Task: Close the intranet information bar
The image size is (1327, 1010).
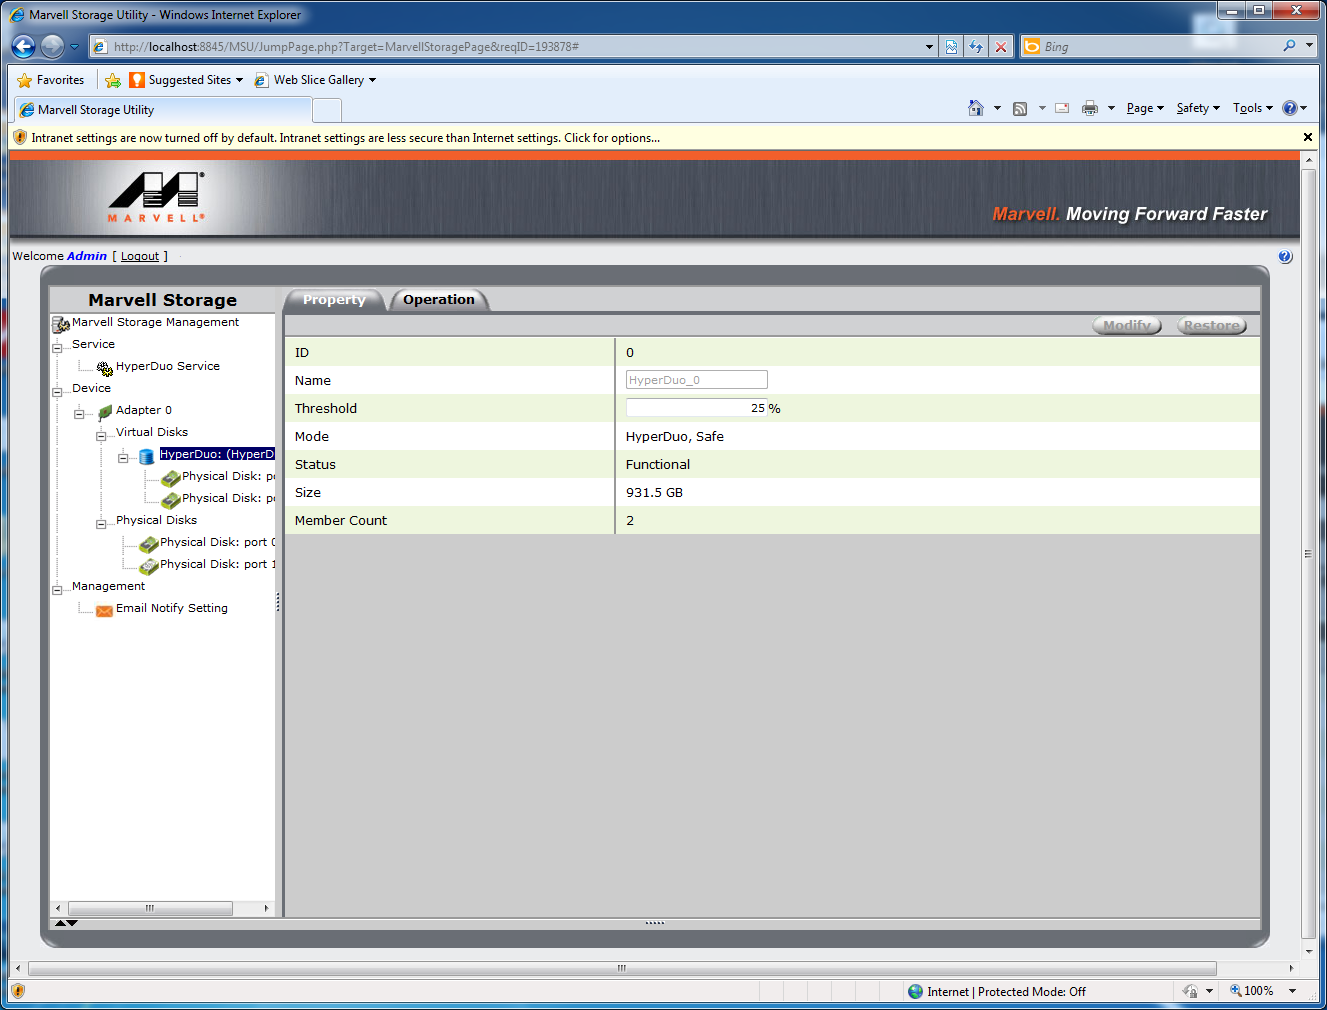Action: click(1307, 137)
